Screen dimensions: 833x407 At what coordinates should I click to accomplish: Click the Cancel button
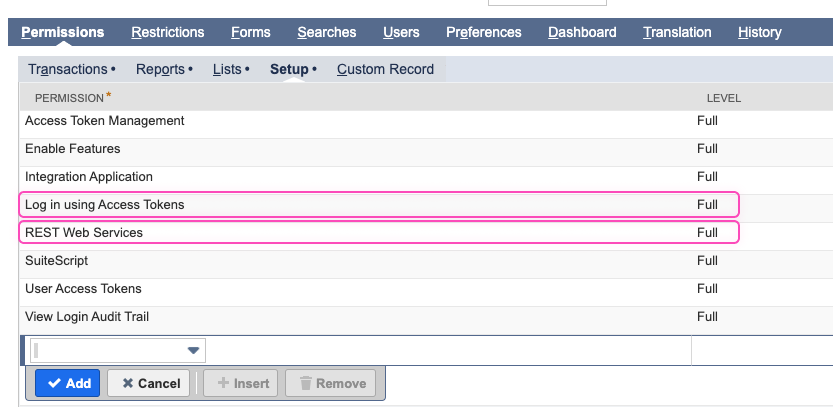pos(145,383)
